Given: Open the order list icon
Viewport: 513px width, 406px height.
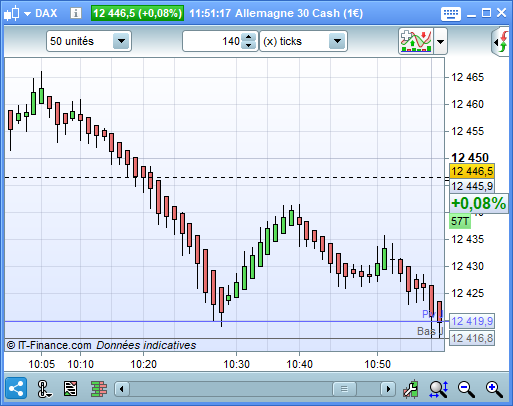Looking at the screenshot, I should coord(70,389).
